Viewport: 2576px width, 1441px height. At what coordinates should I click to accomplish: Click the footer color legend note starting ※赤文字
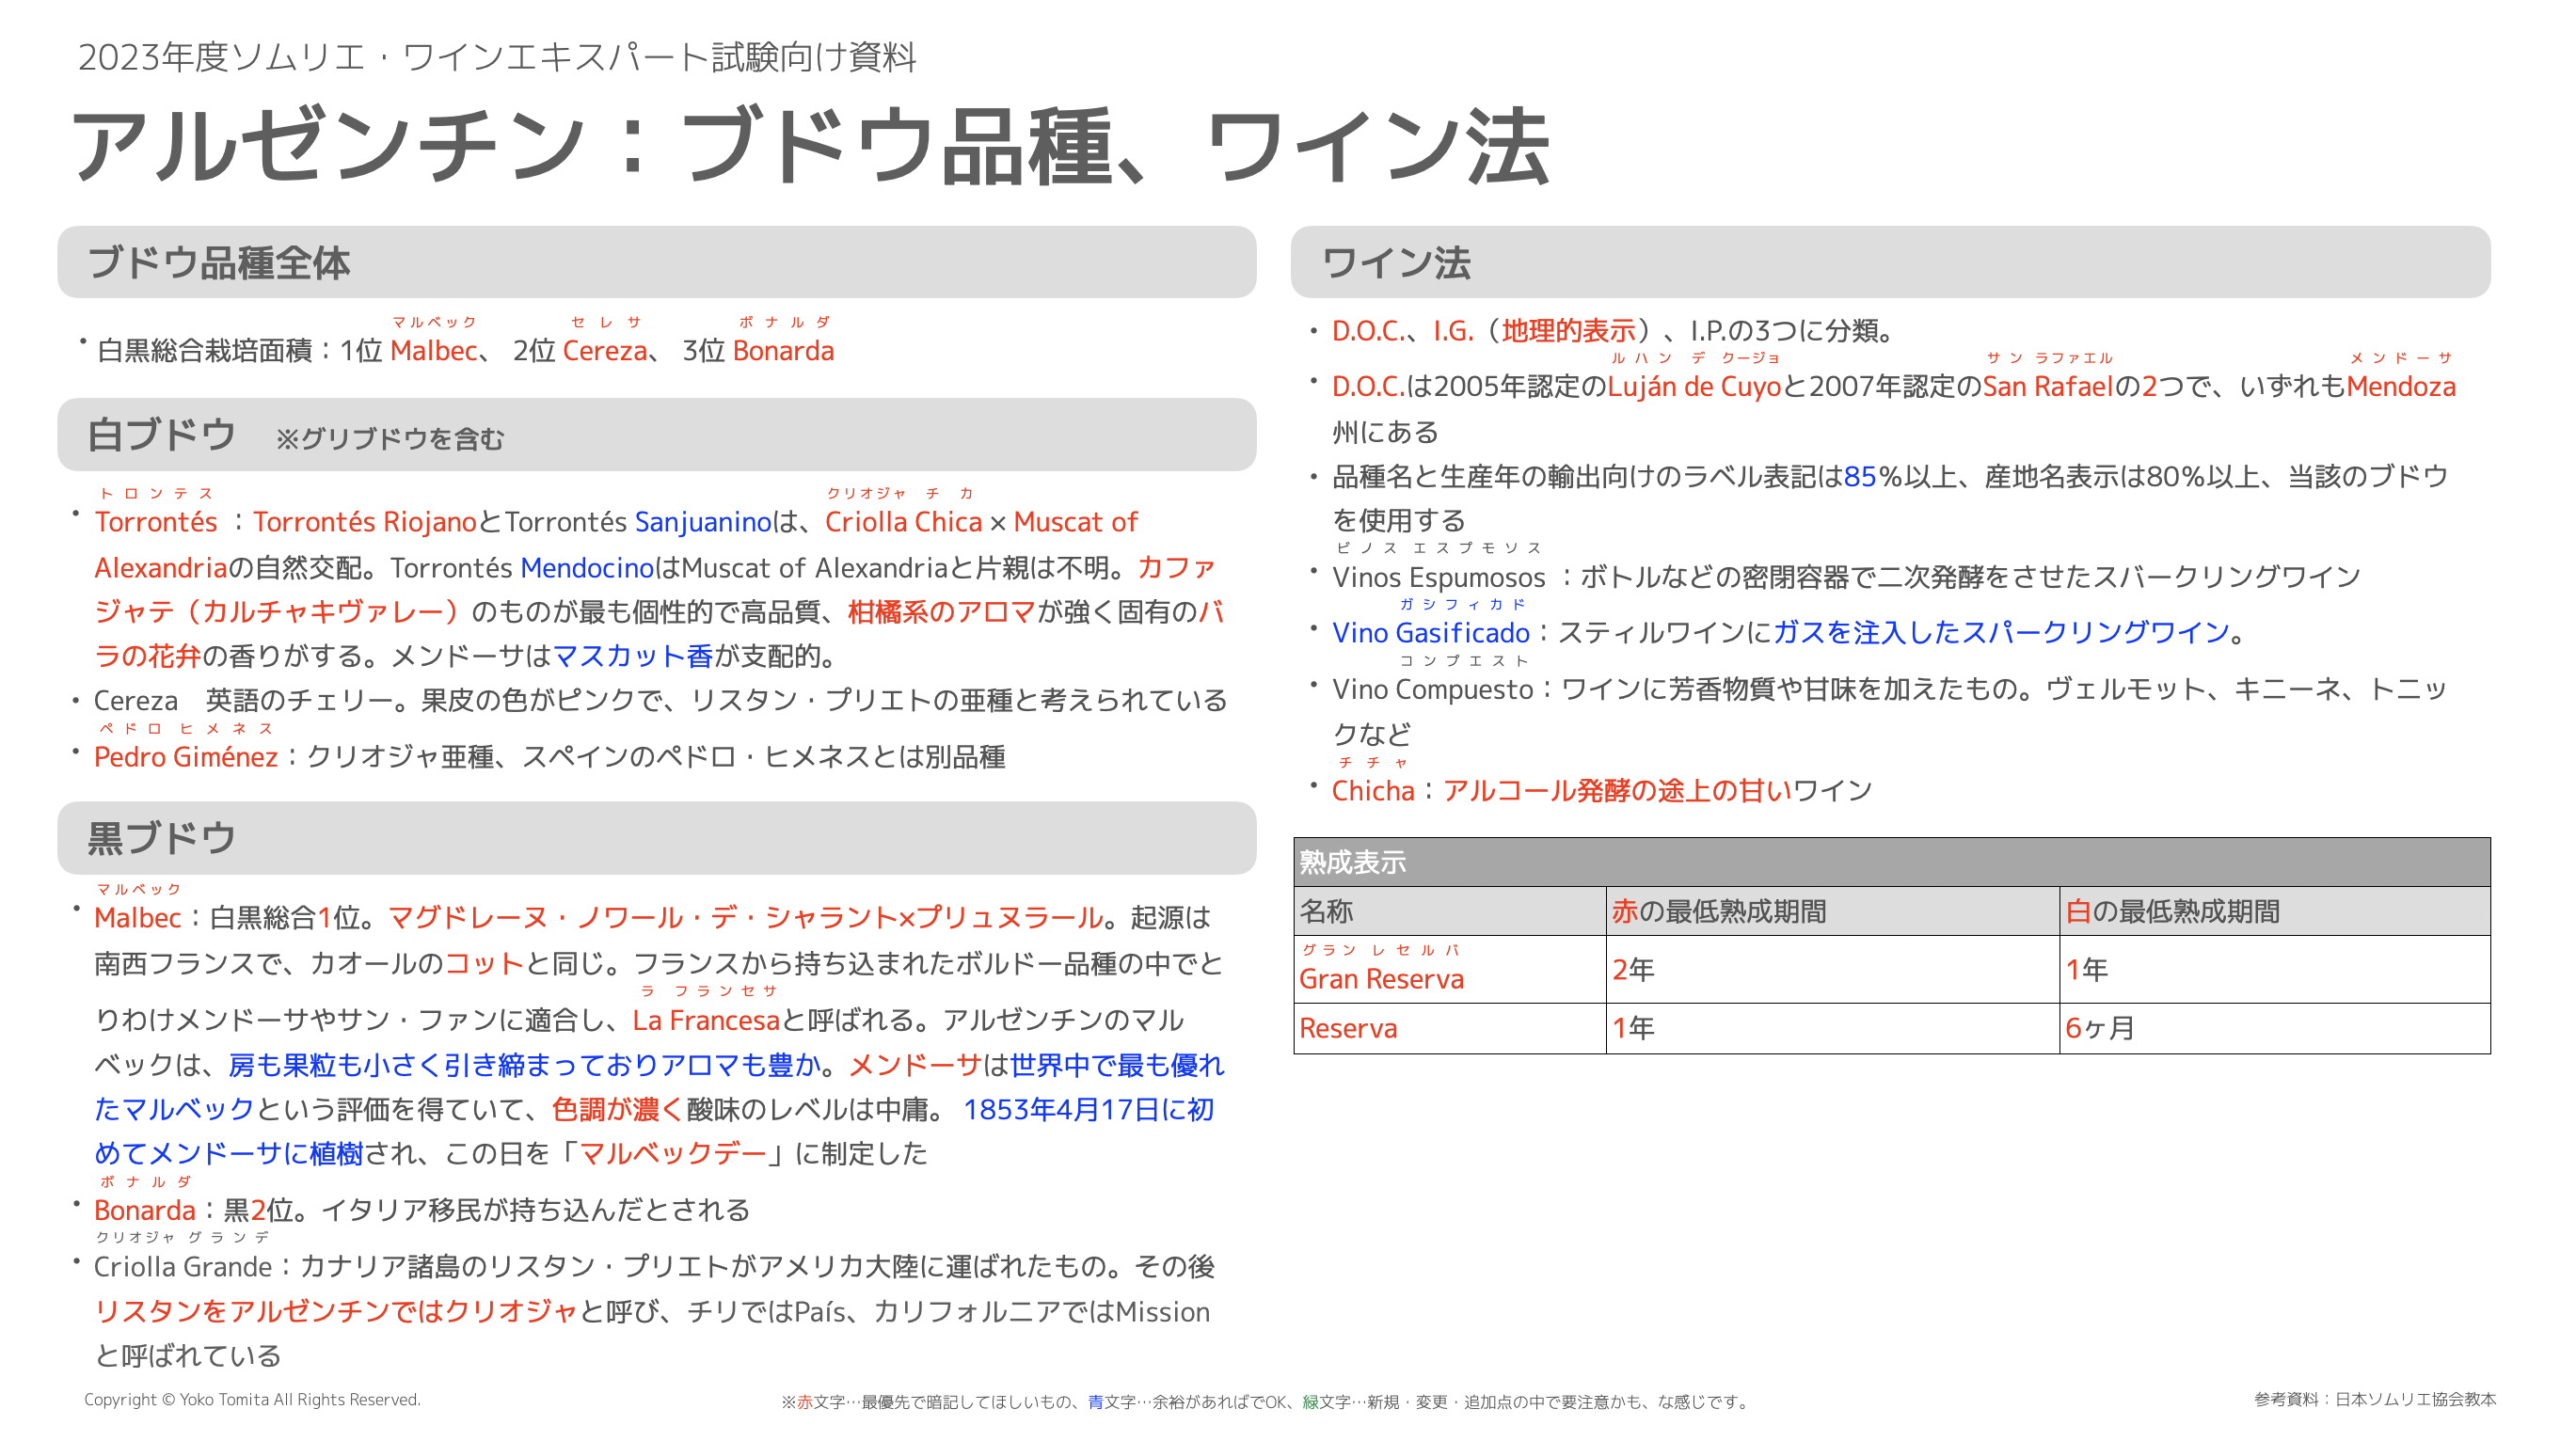[1265, 1402]
